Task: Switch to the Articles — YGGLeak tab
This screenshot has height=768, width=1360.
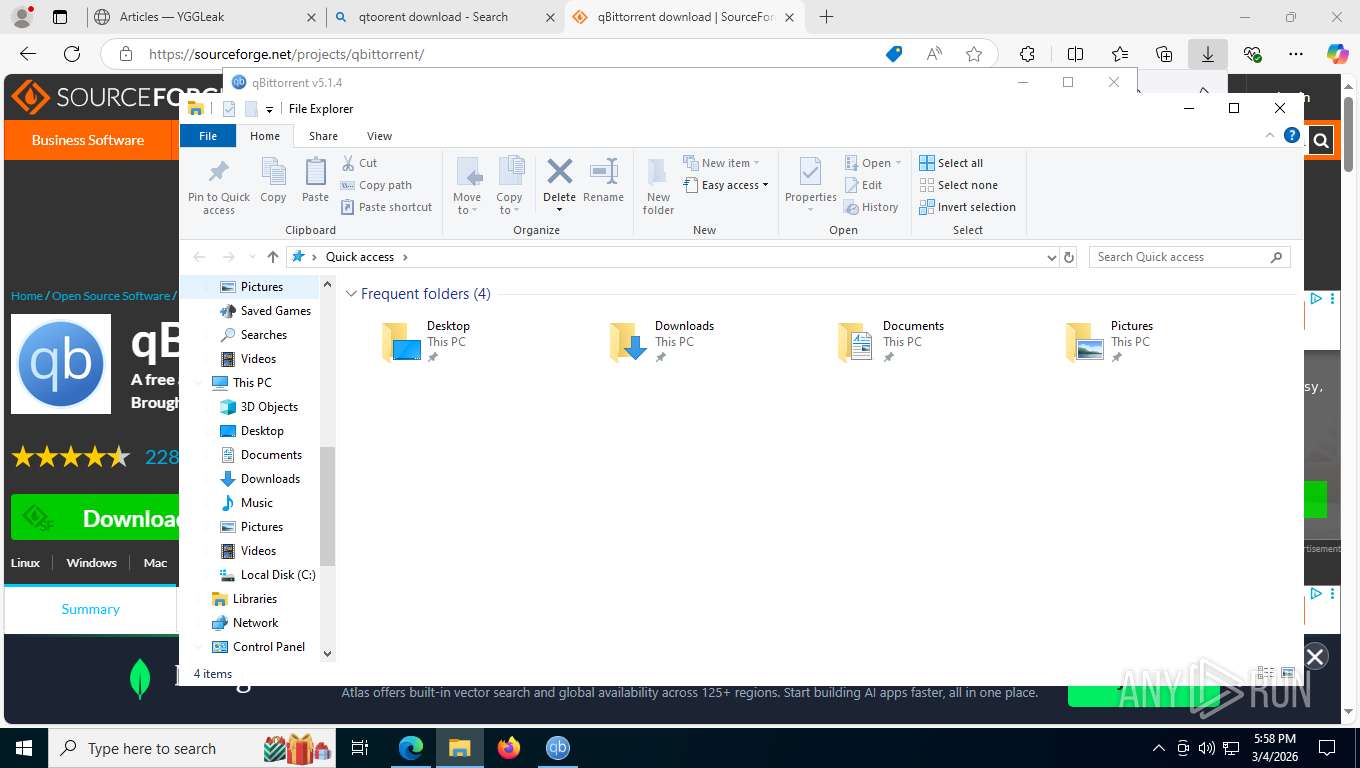Action: coord(204,17)
